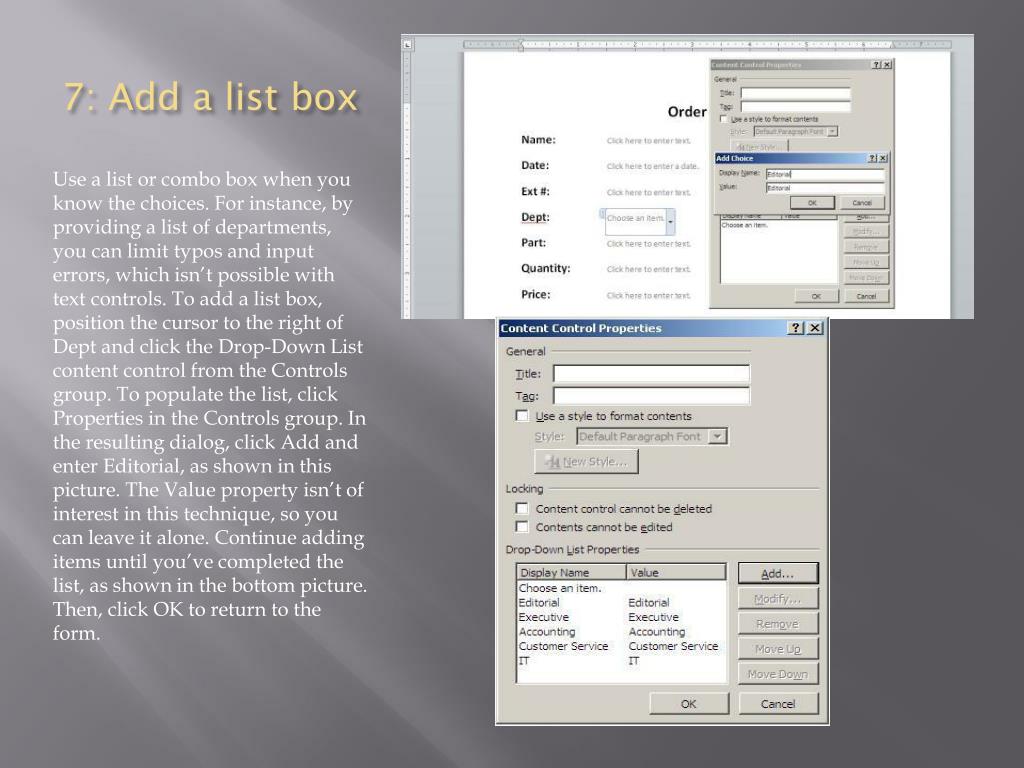Click Cancel in the Add Choice dialog
This screenshot has height=768, width=1024.
pyautogui.click(x=861, y=203)
